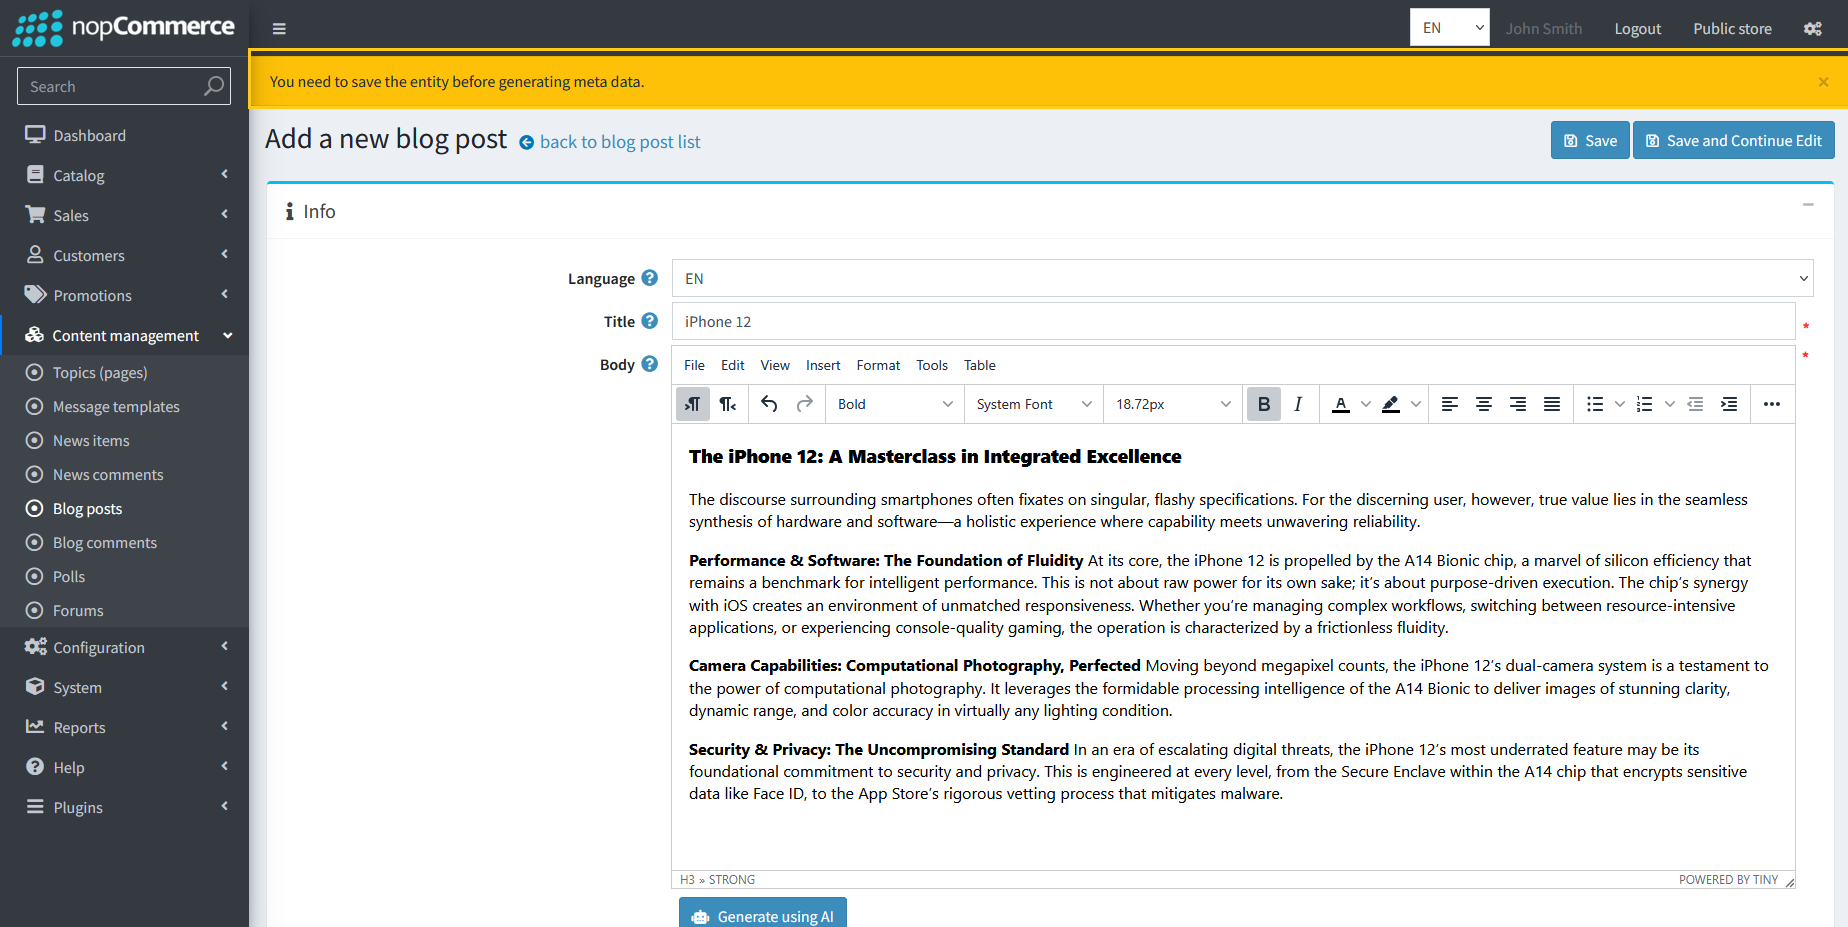Apply the text color swatch
This screenshot has height=927, width=1848.
pyautogui.click(x=1341, y=404)
